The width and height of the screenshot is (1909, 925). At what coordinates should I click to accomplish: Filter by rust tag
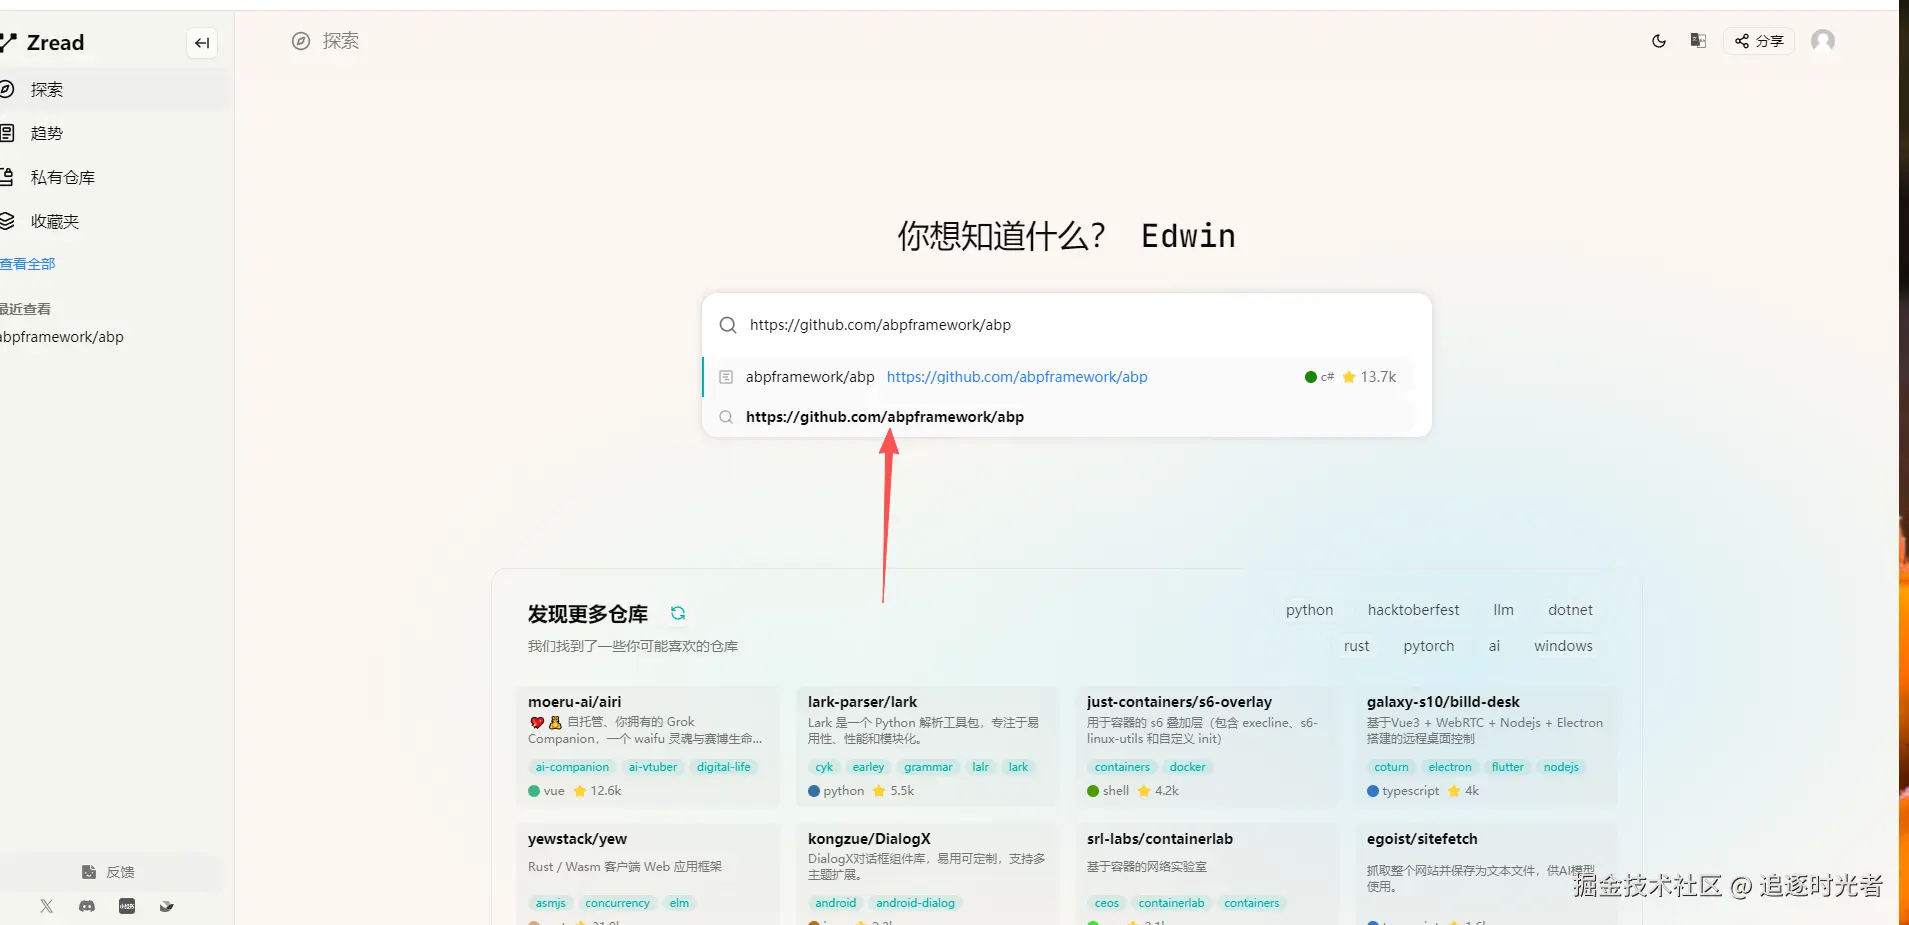coord(1356,646)
